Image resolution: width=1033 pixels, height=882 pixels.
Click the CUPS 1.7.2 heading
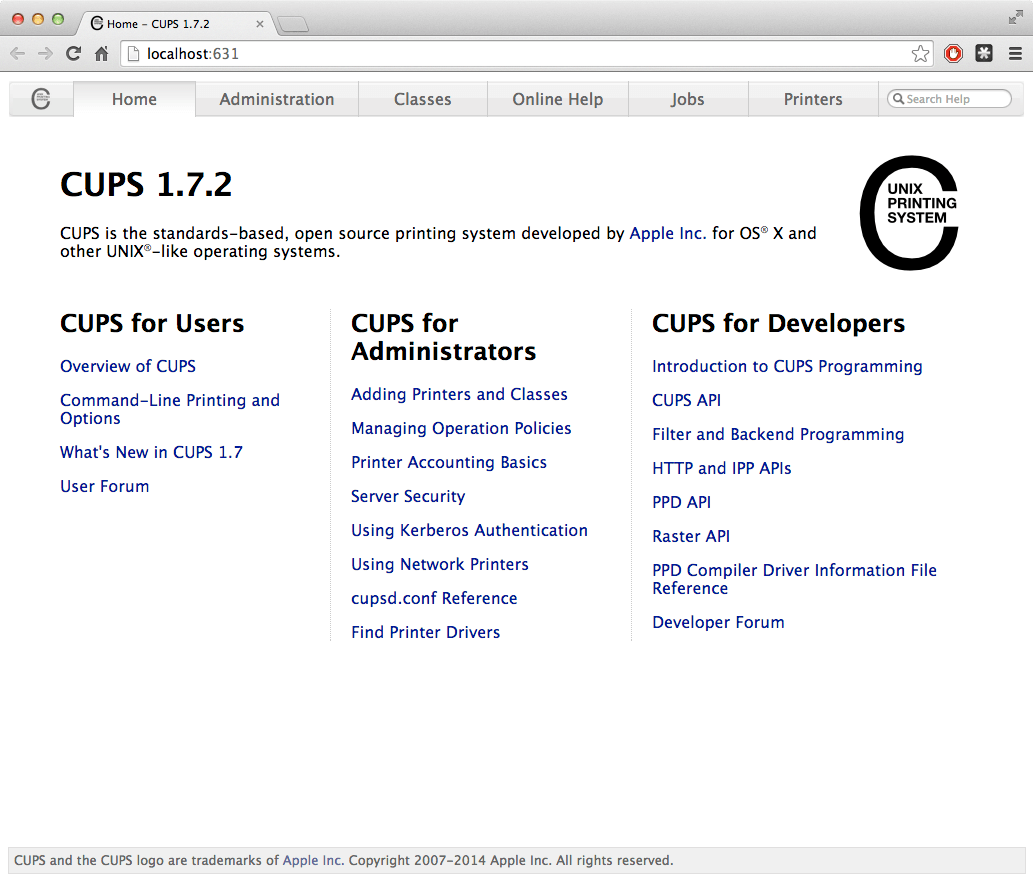(146, 184)
